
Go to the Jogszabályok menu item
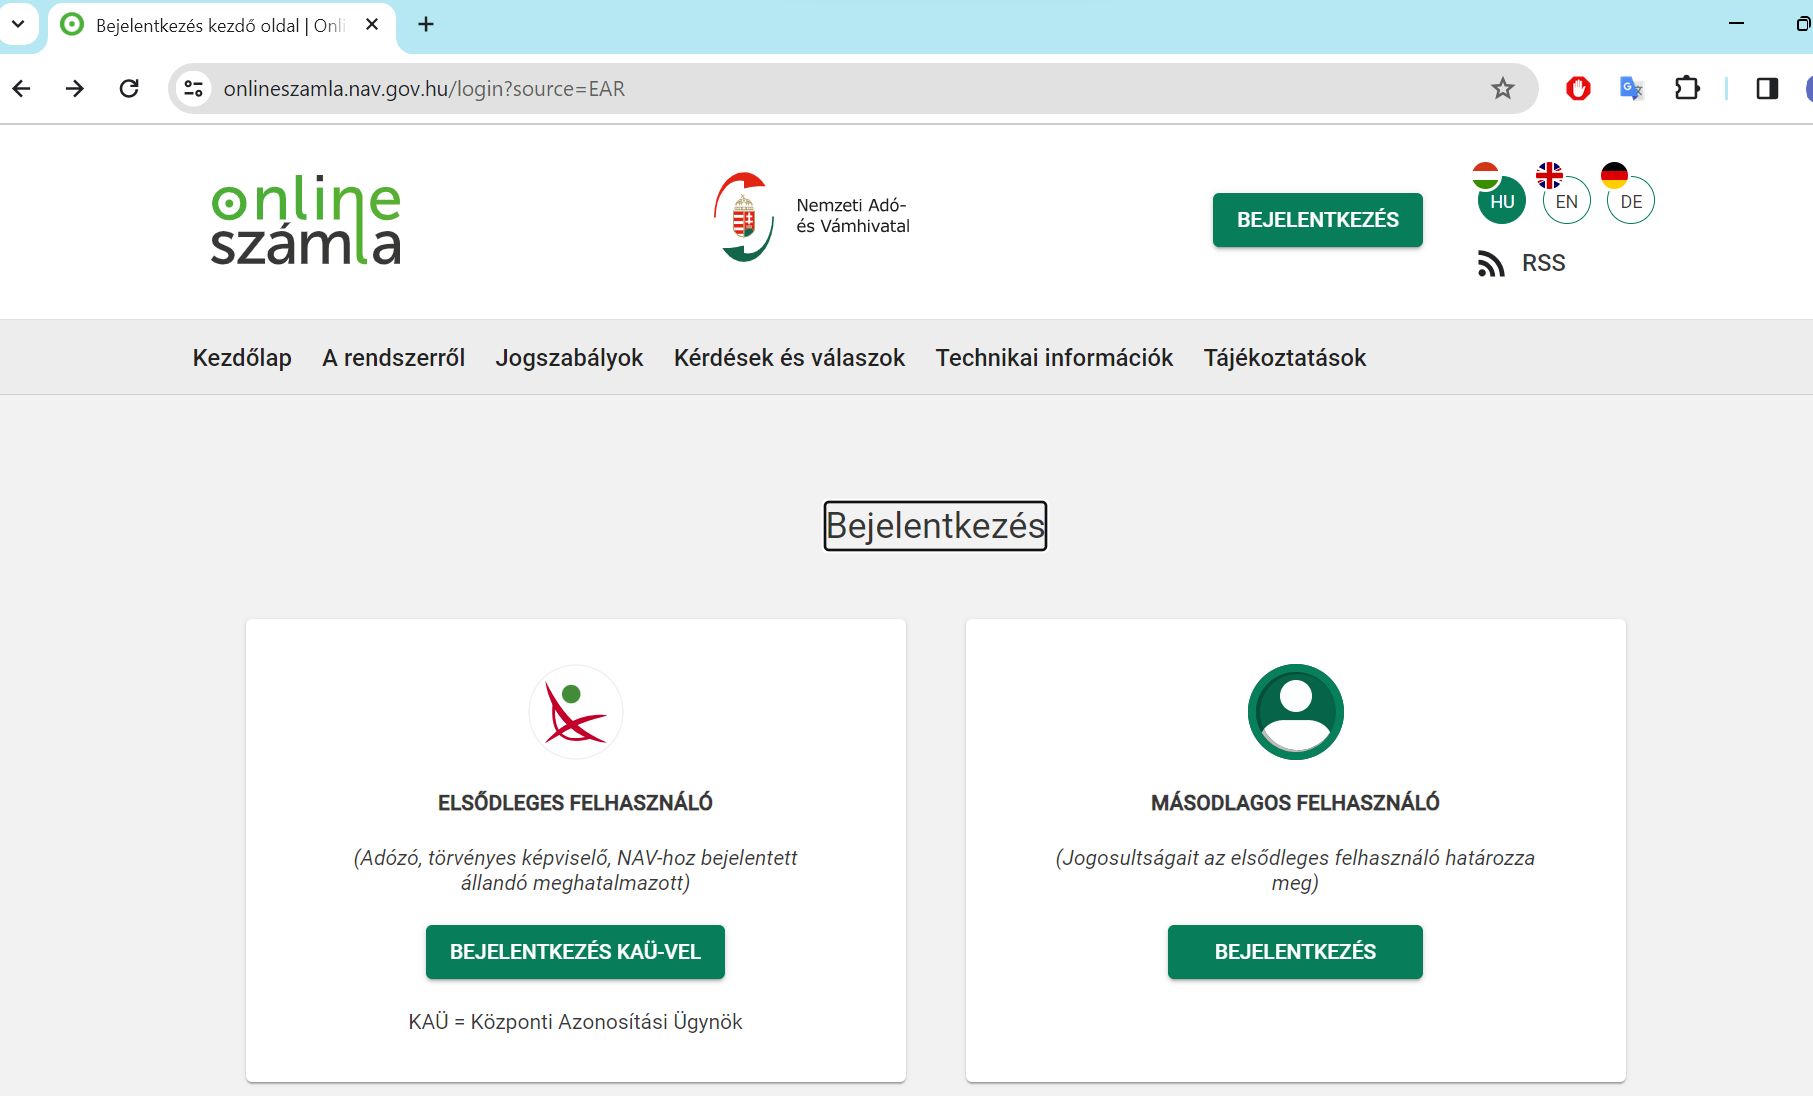(569, 358)
